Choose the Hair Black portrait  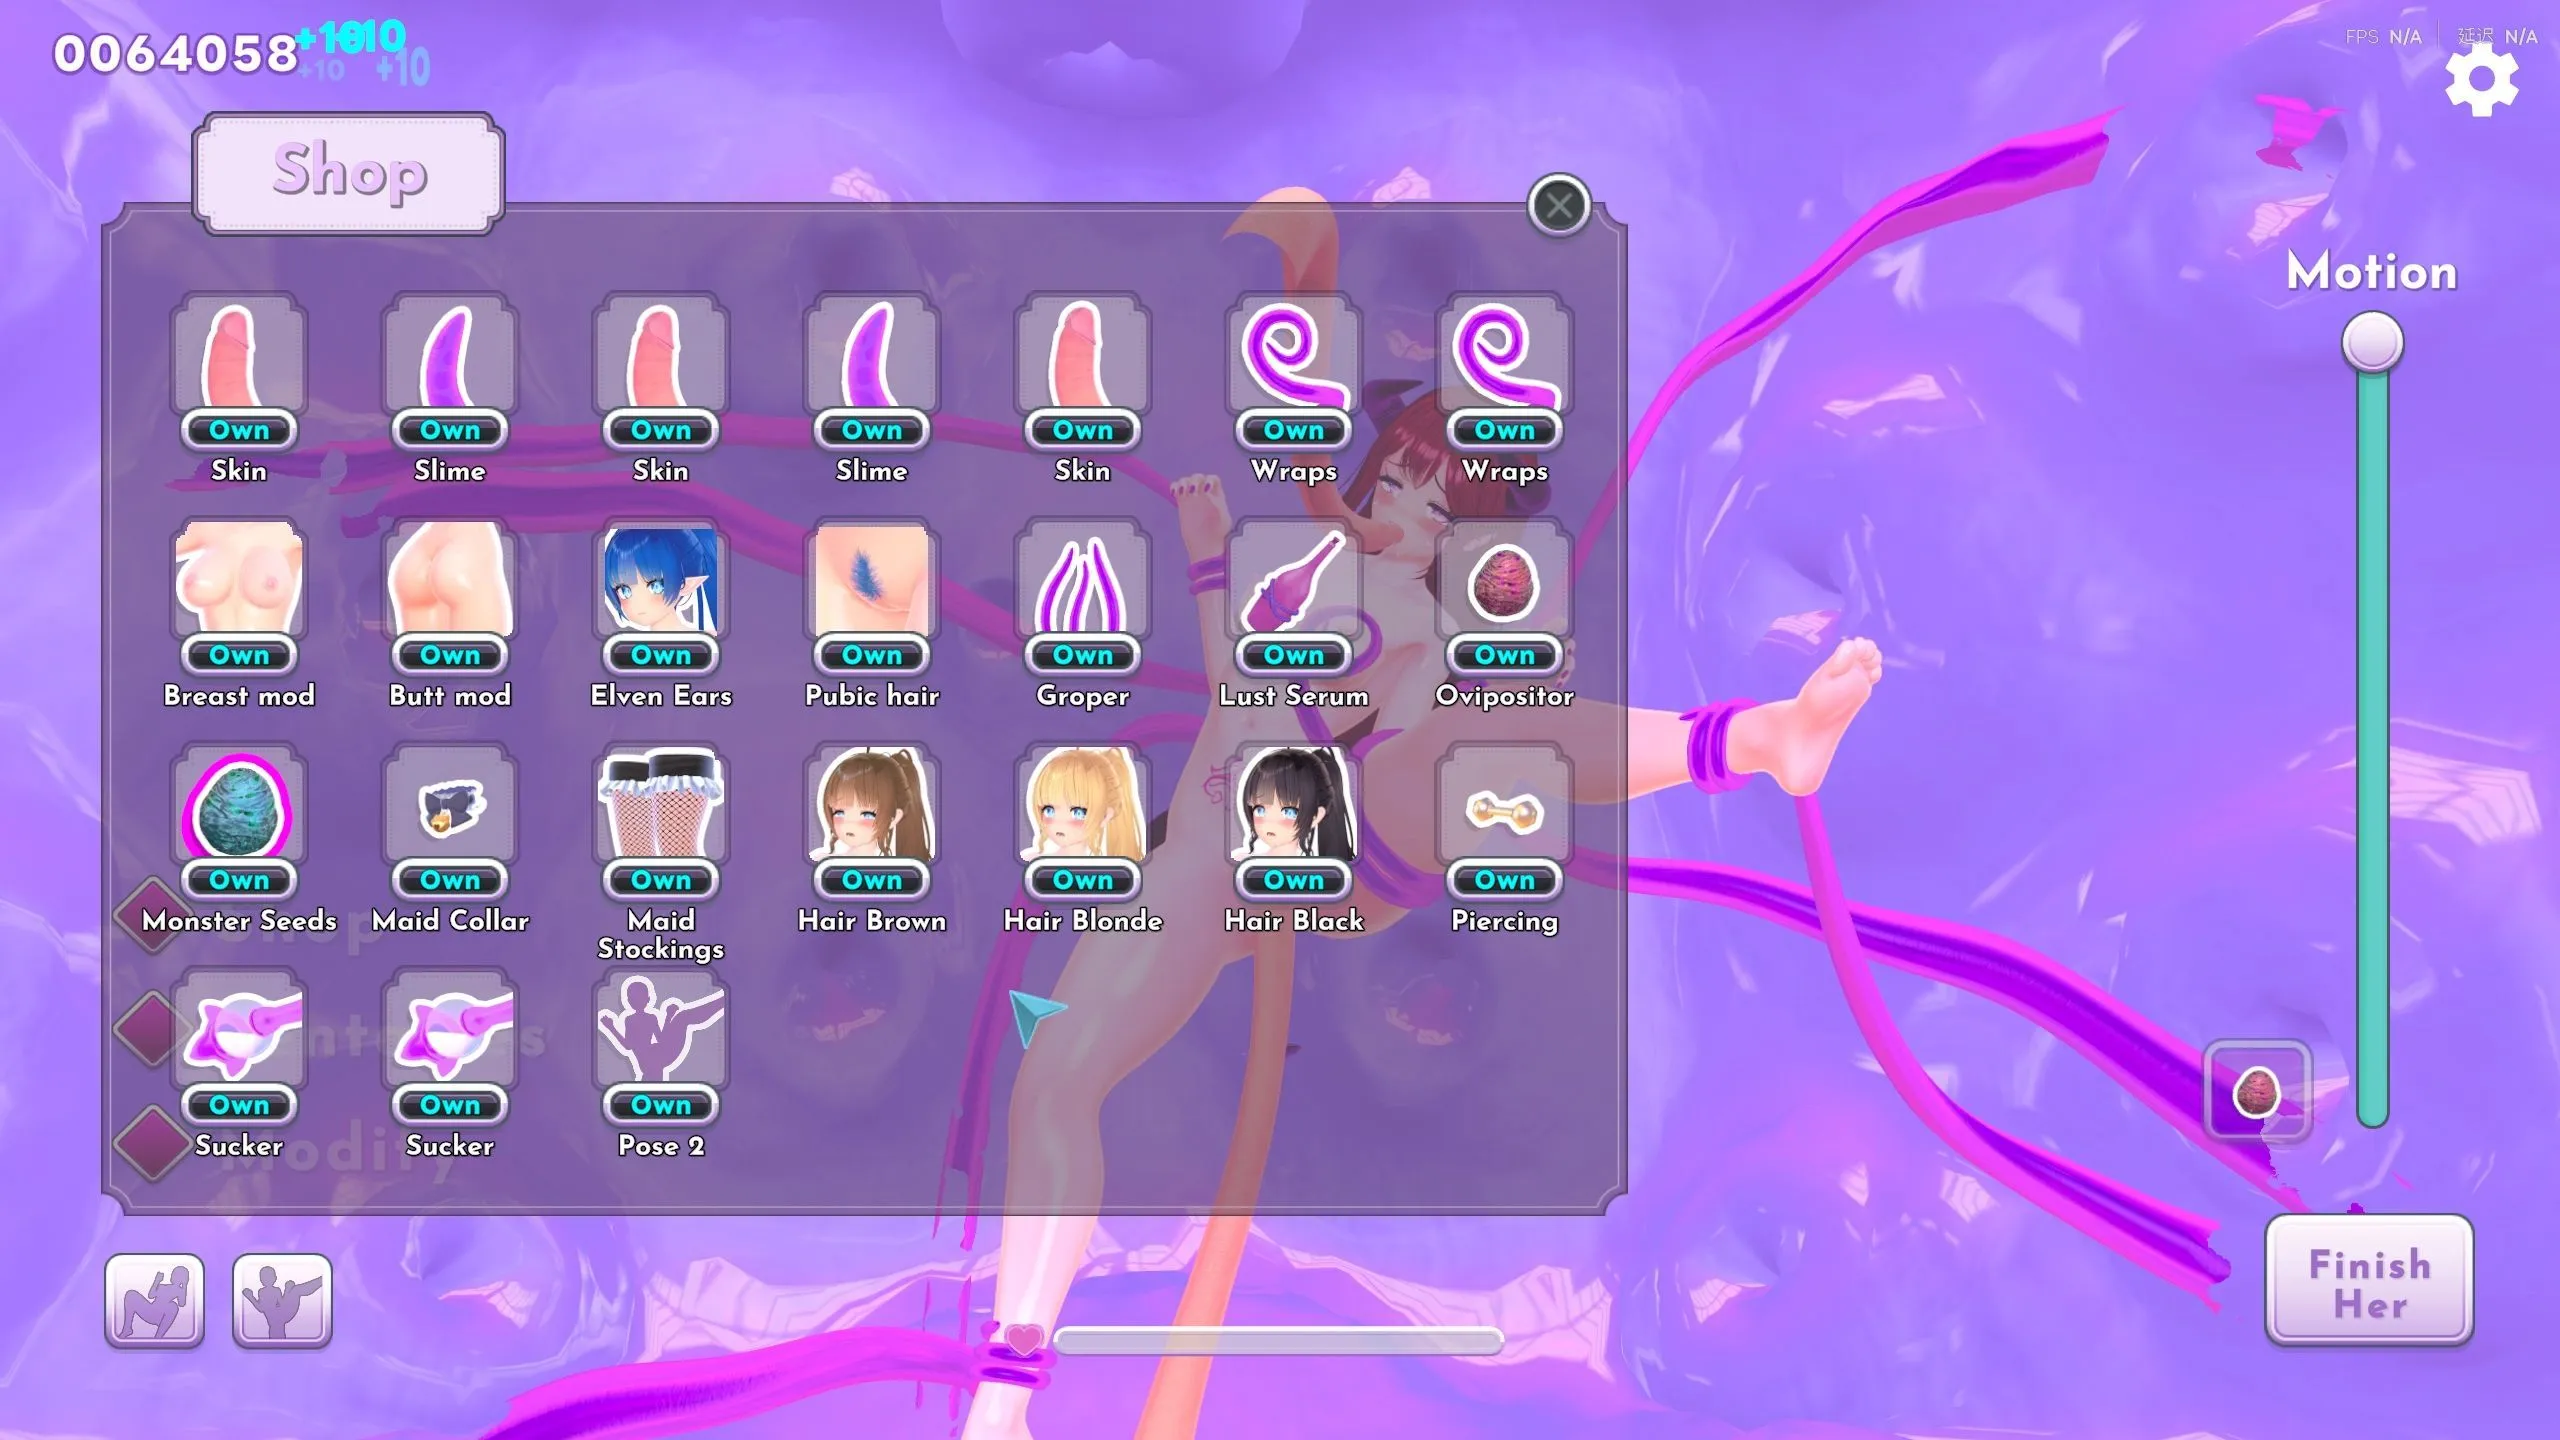pyautogui.click(x=1294, y=803)
